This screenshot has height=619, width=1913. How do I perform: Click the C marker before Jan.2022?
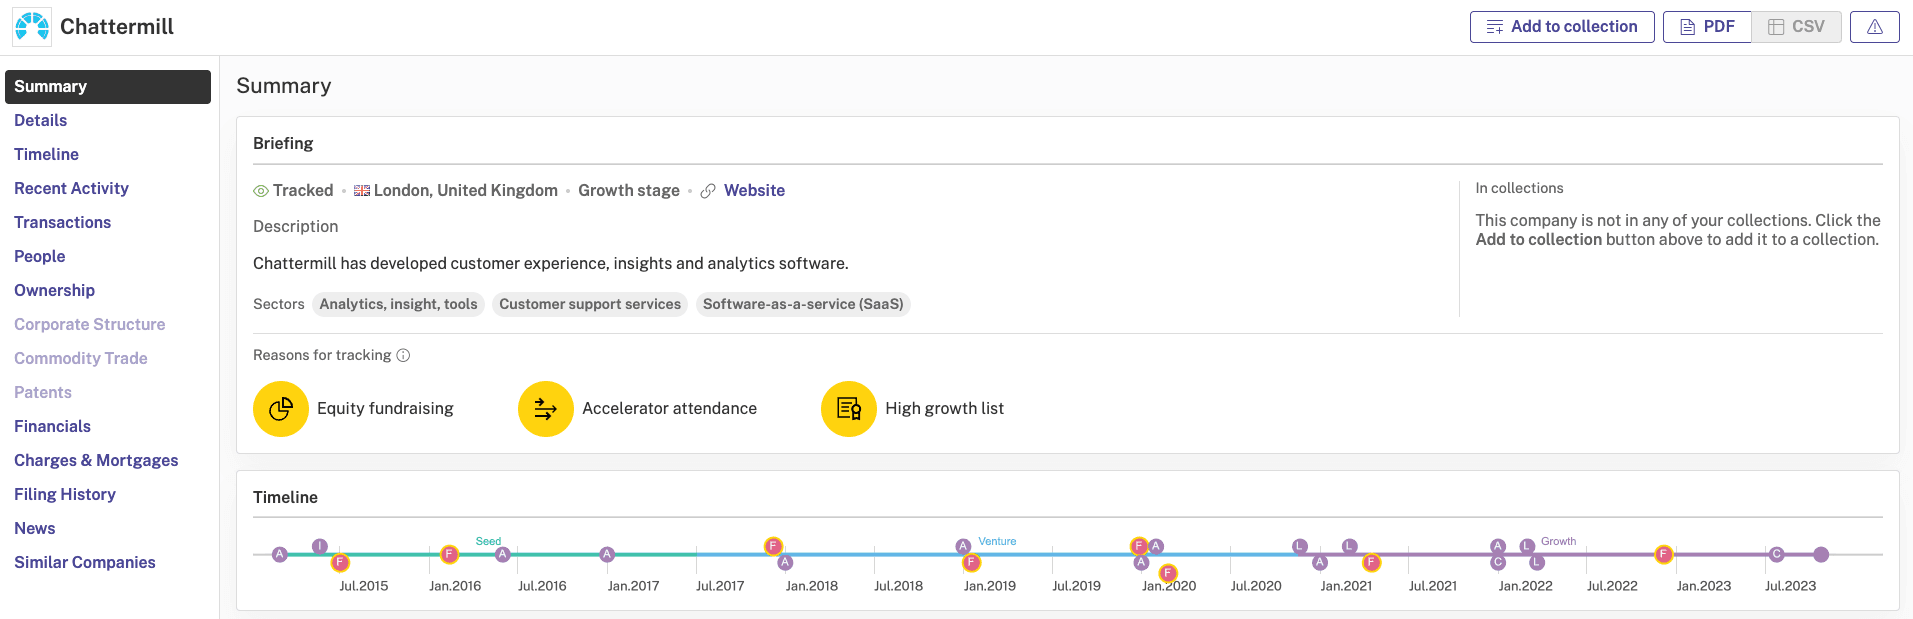coord(1498,563)
